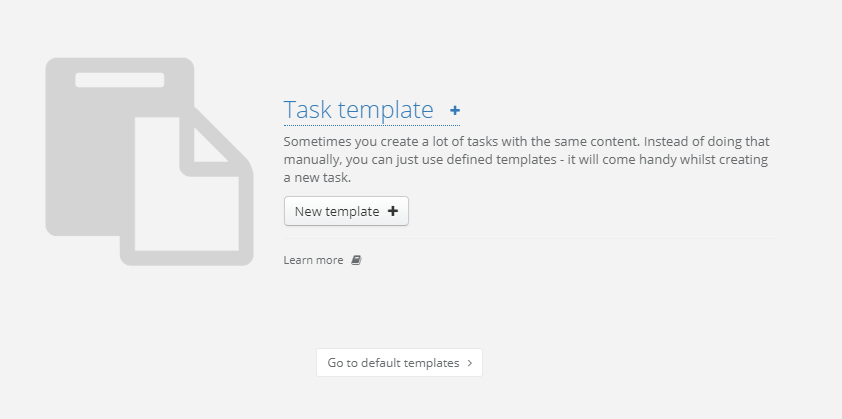Click the word 'template' in the heading
842x419 pixels.
coord(386,110)
